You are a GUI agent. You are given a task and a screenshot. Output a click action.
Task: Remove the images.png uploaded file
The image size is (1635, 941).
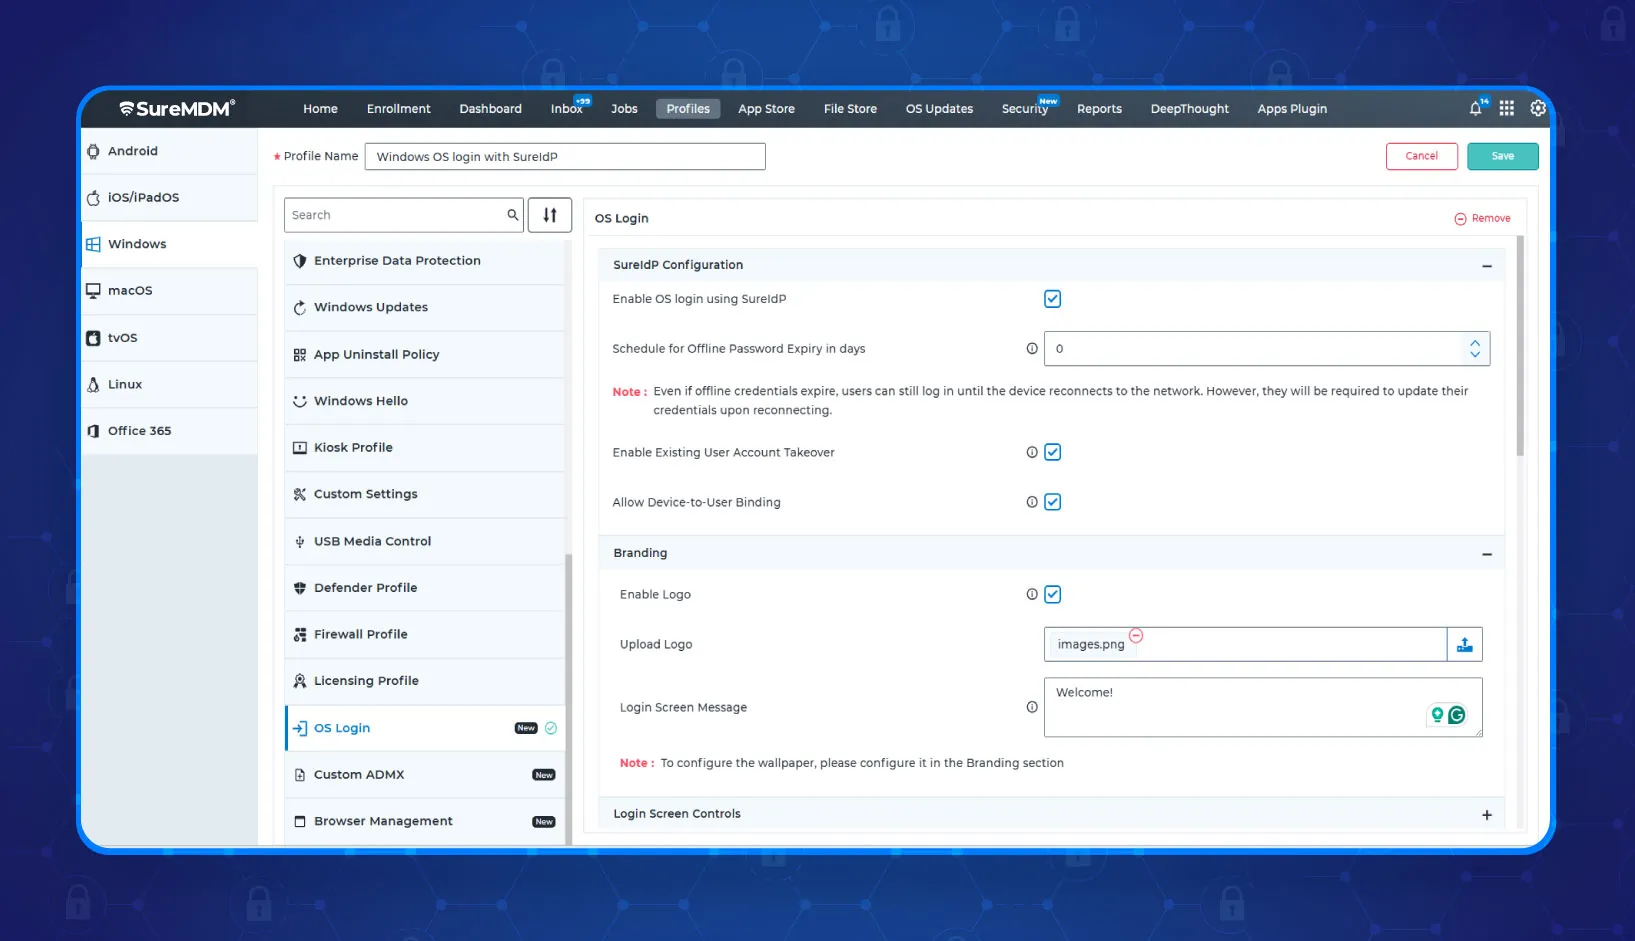click(x=1136, y=635)
